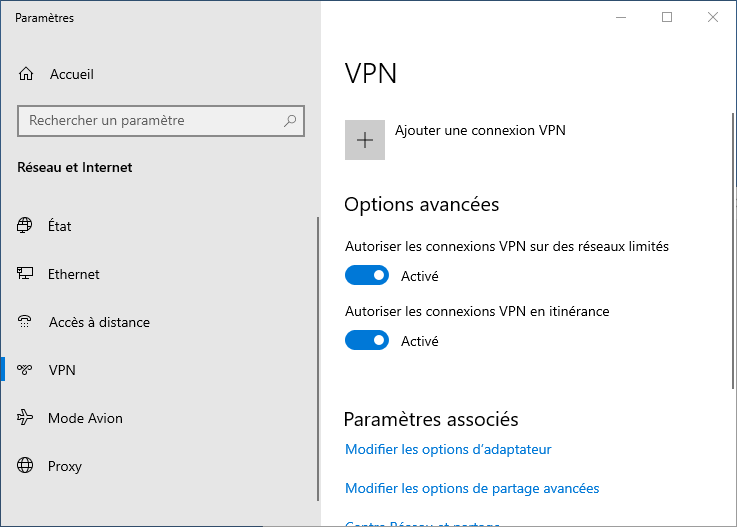The image size is (737, 527).
Task: Maximize the Paramètres window
Action: coord(667,17)
